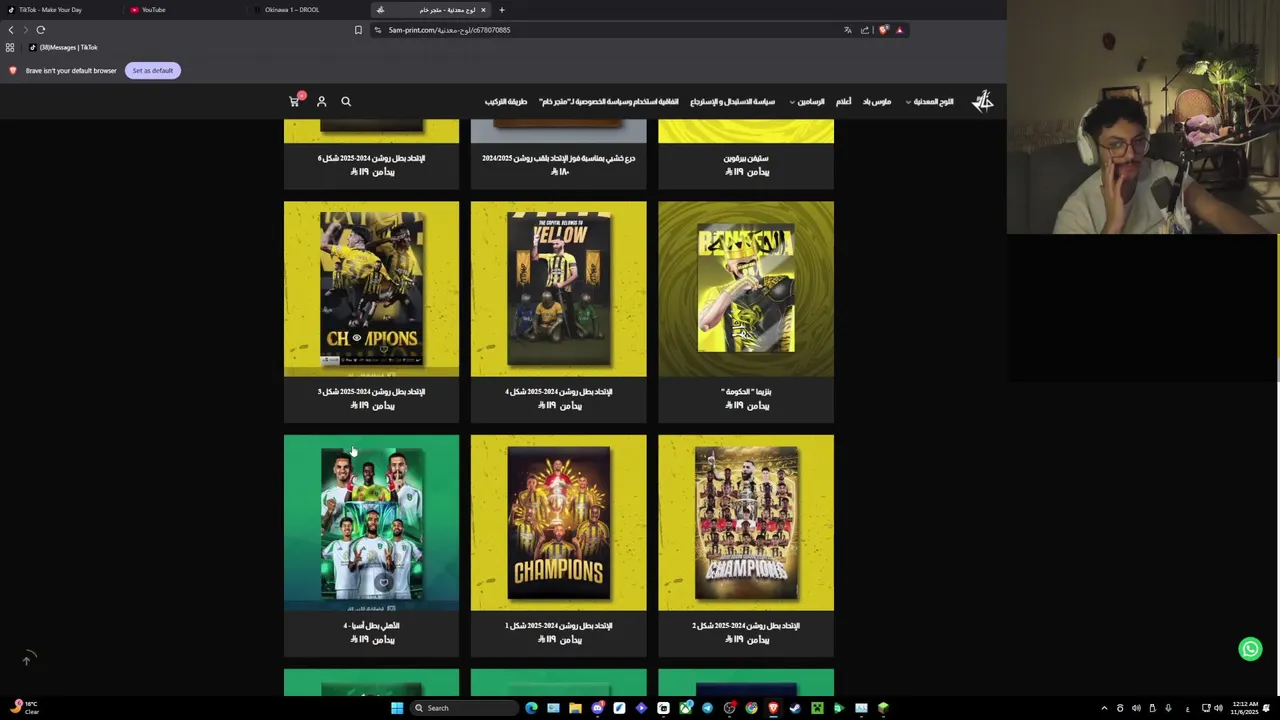Click the scroll-to-top arrow icon

(x=27, y=659)
